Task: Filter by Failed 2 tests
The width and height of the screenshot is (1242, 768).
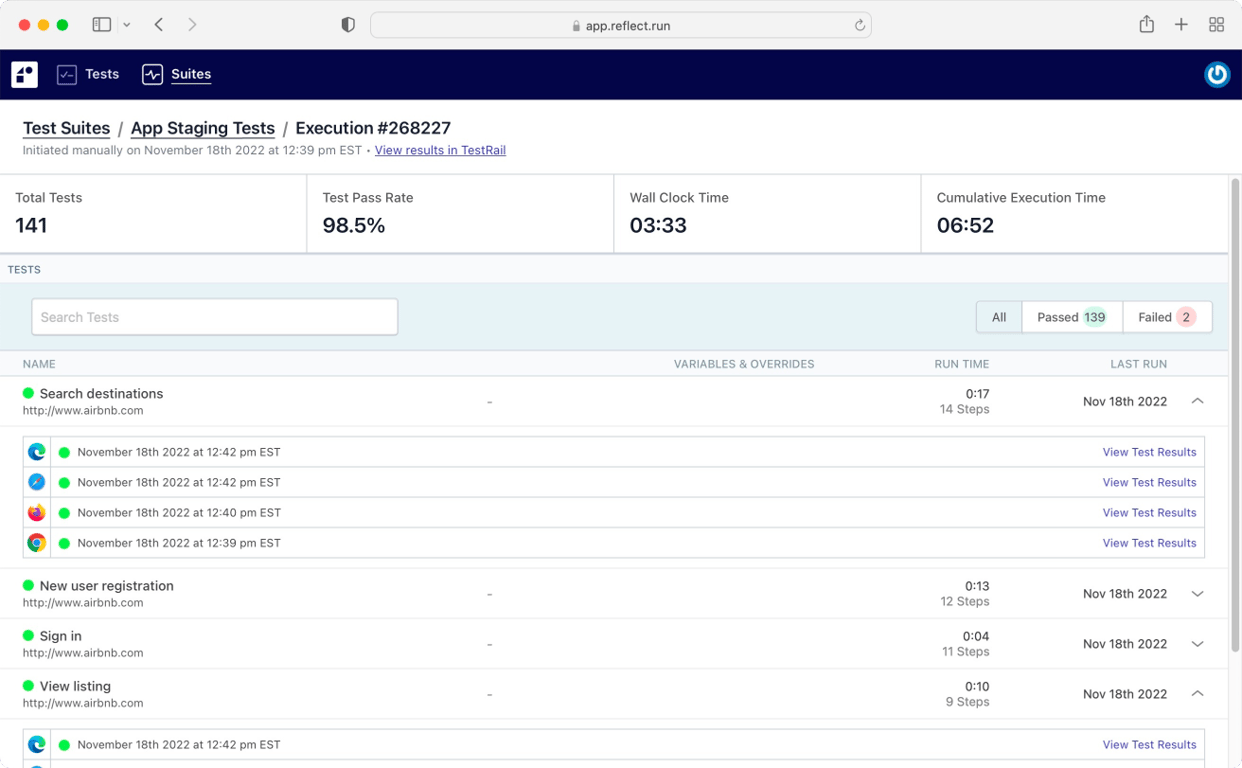Action: point(1167,317)
